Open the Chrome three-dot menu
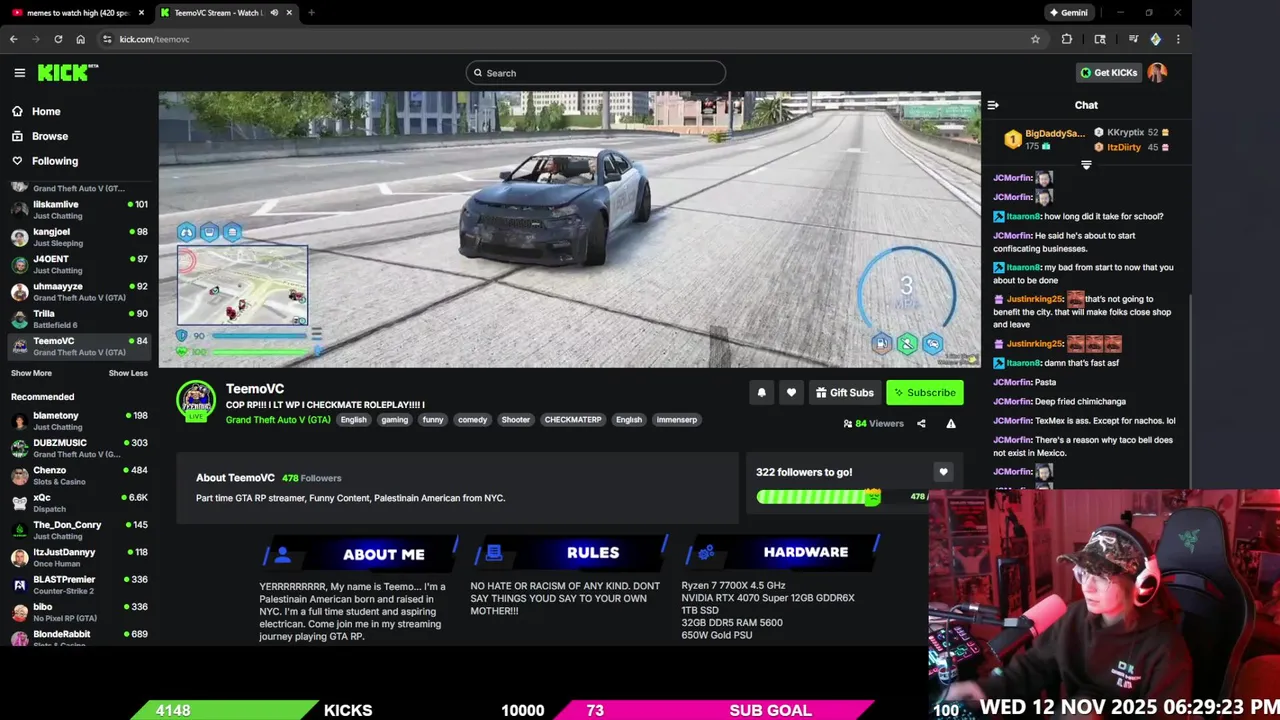This screenshot has width=1280, height=720. (1178, 39)
